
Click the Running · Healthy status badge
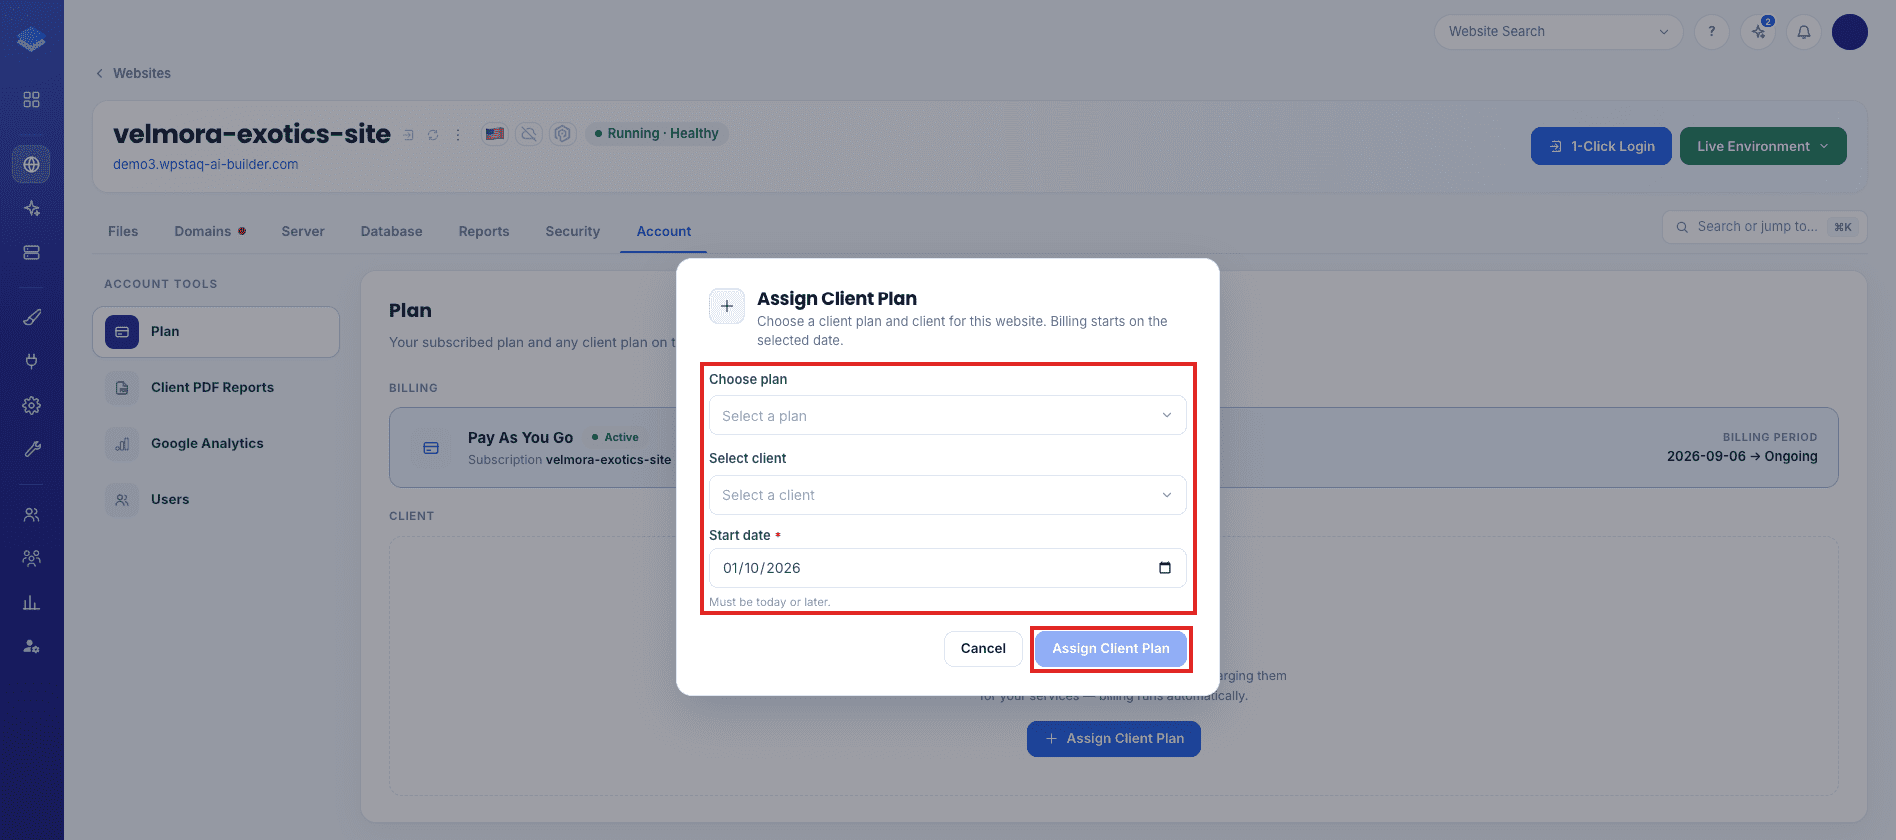coord(657,133)
